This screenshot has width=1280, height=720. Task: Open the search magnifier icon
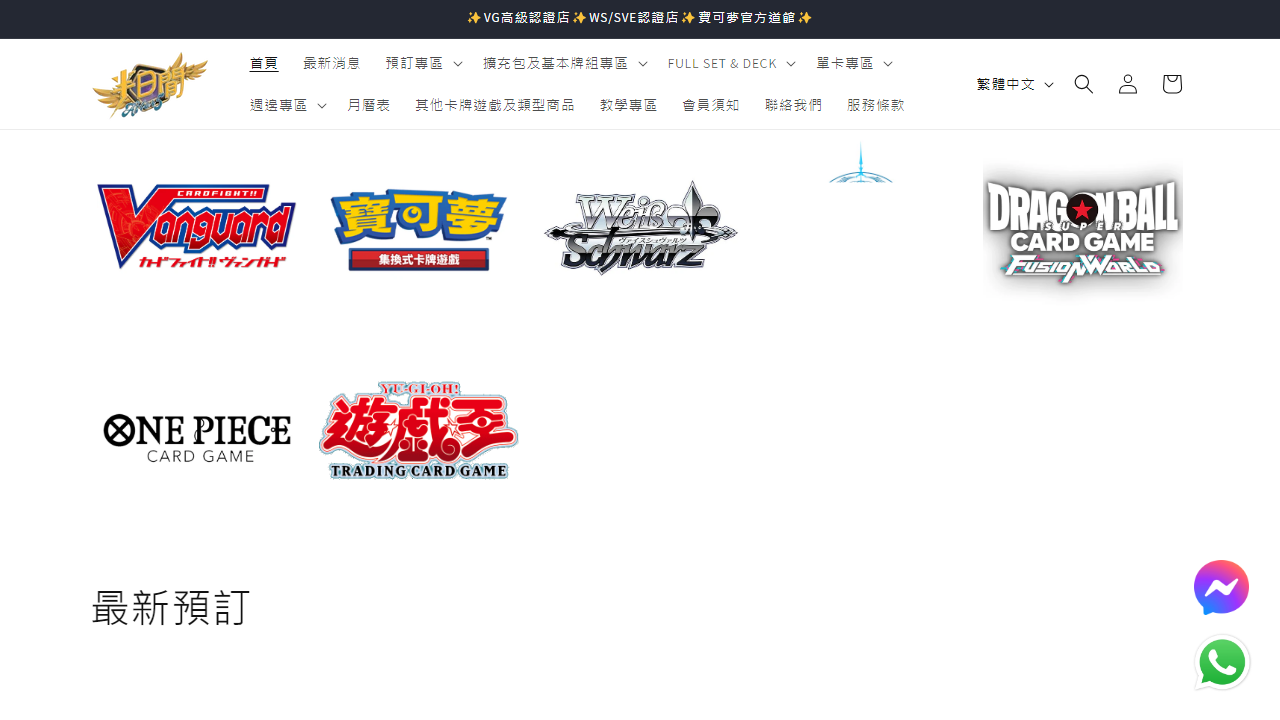(x=1084, y=84)
